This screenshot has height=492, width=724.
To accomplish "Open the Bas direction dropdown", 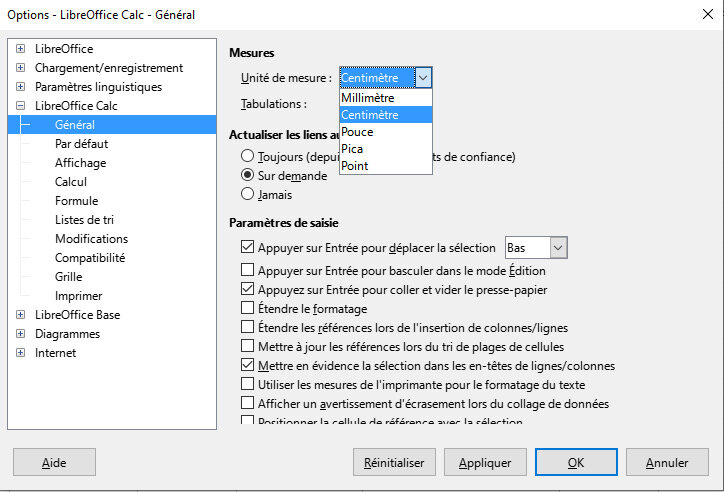I will click(558, 247).
